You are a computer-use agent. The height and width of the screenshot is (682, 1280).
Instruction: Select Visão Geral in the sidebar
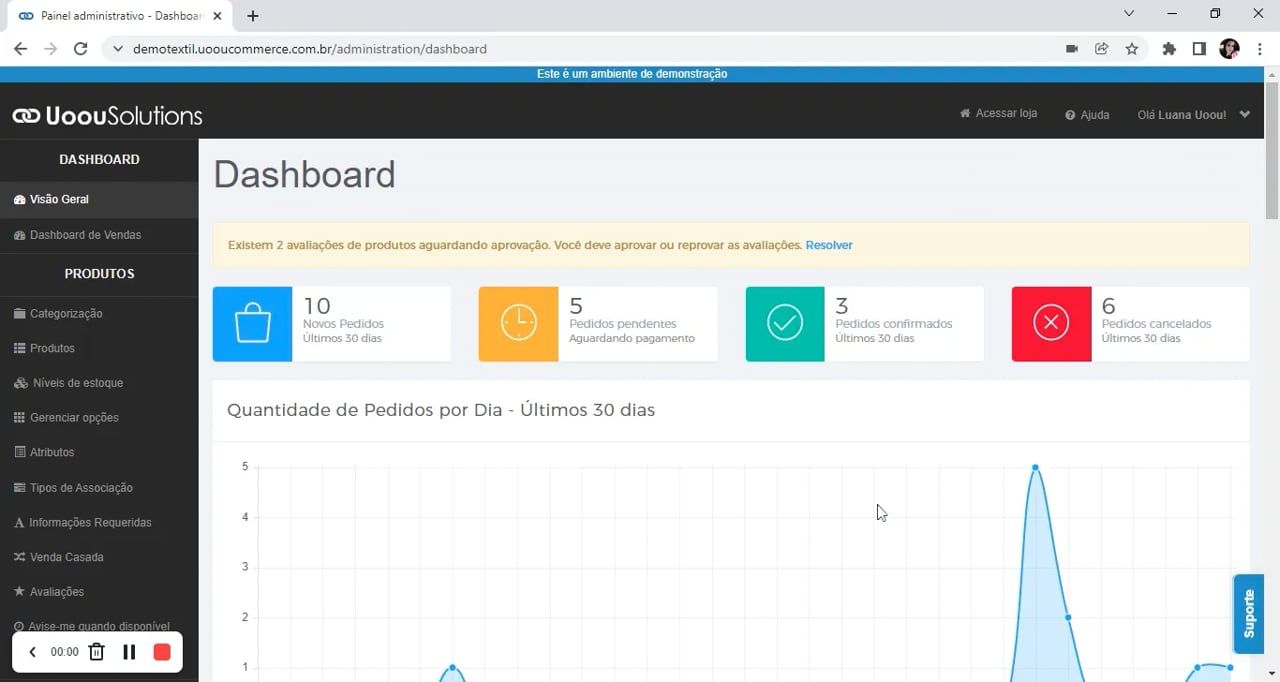pyautogui.click(x=60, y=199)
